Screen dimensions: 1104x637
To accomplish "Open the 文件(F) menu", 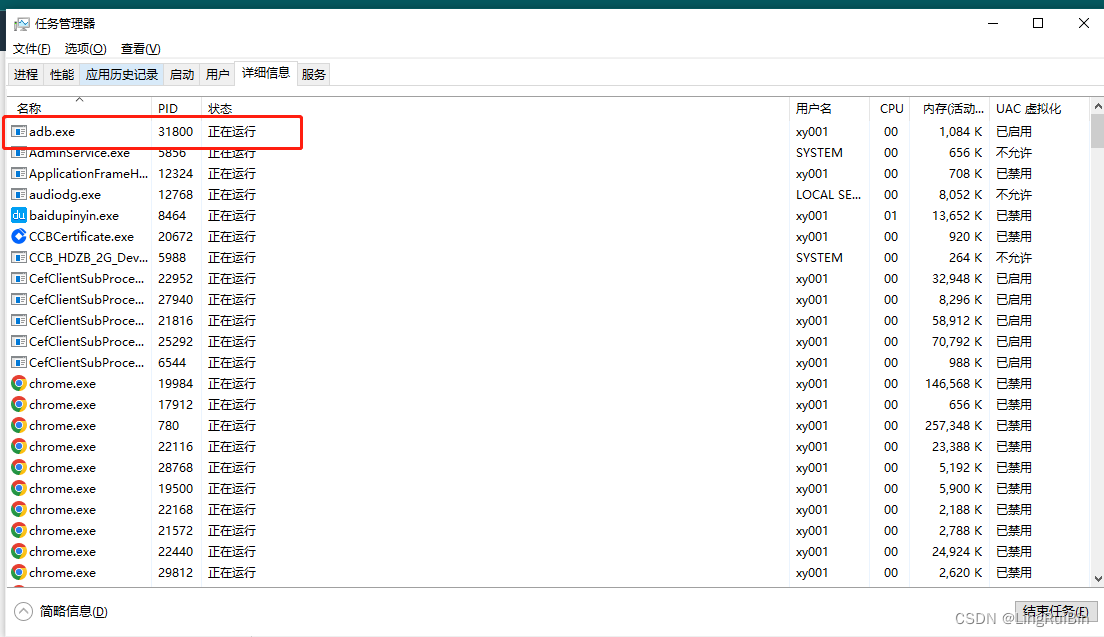I will [32, 49].
